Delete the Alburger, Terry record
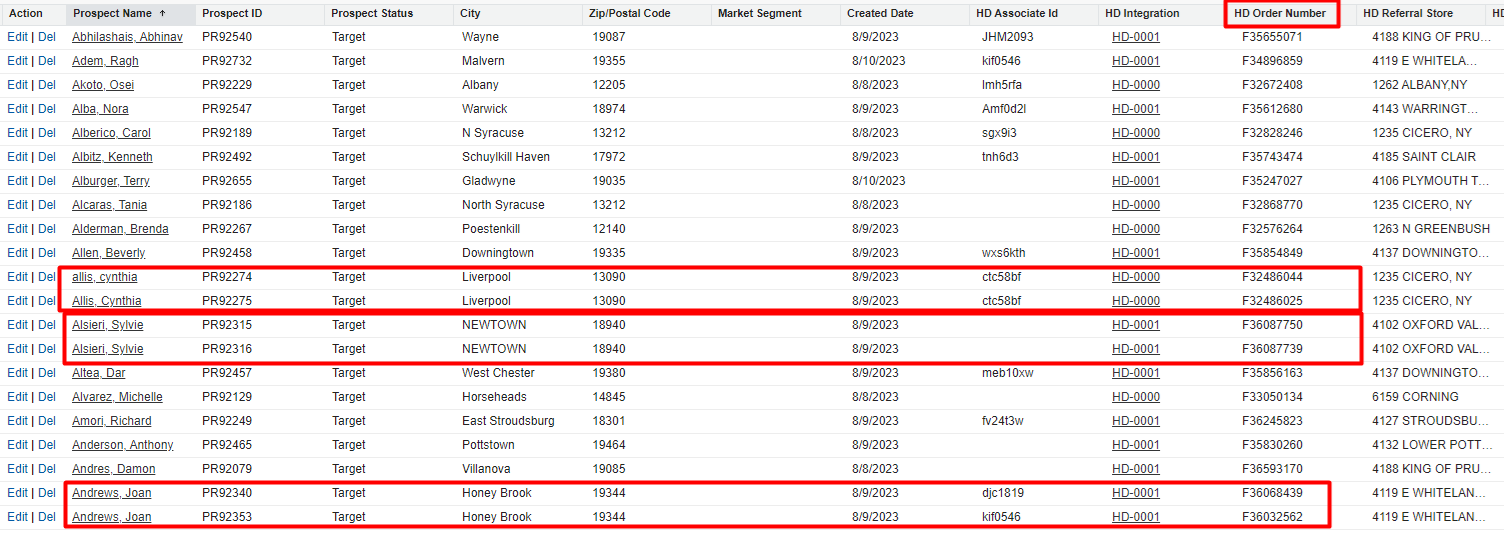Viewport: 1504px width, 535px height. click(47, 181)
